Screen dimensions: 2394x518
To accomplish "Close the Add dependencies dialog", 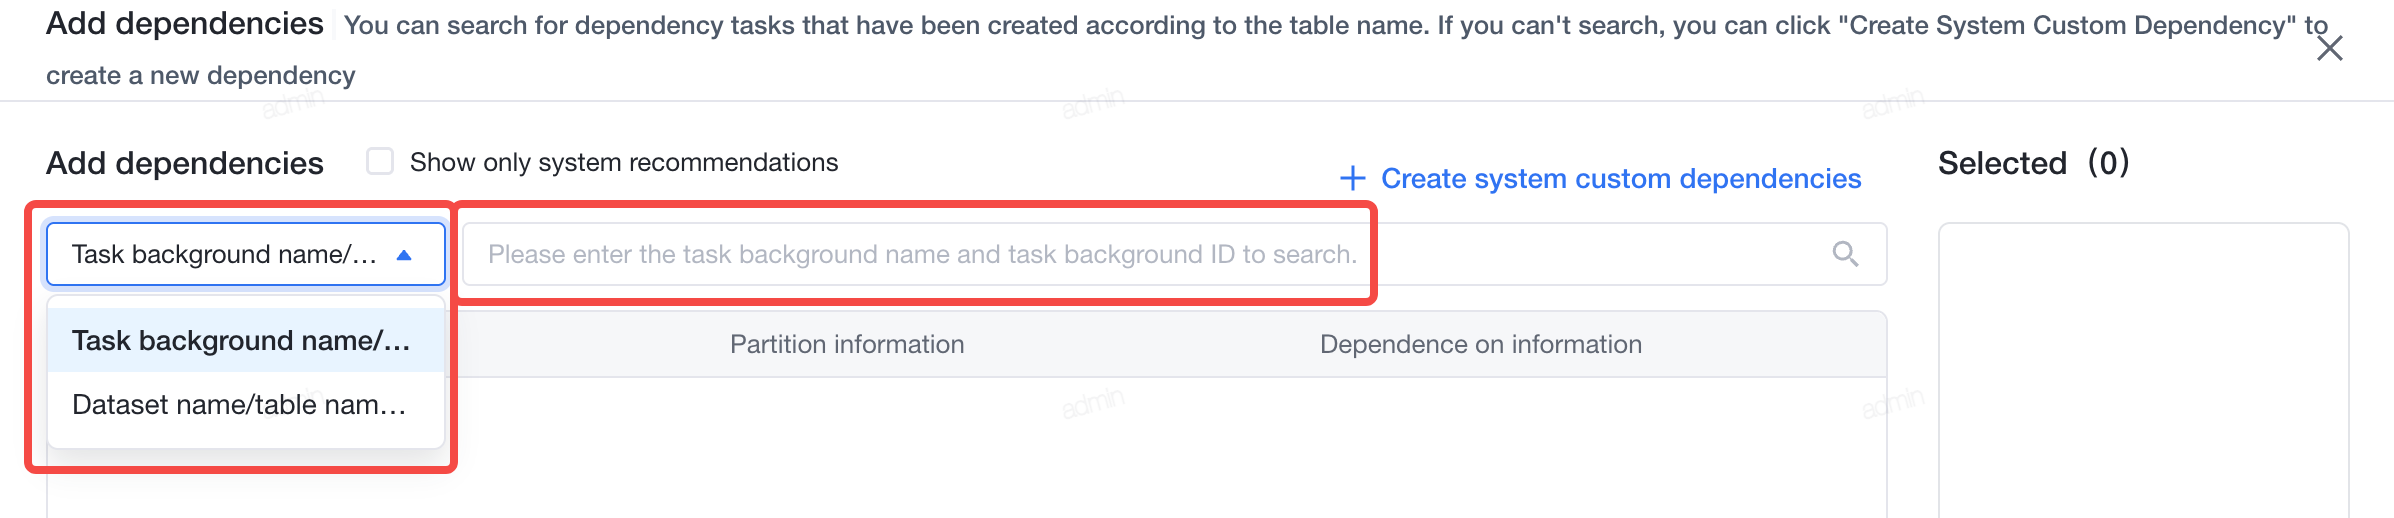I will pyautogui.click(x=2330, y=48).
